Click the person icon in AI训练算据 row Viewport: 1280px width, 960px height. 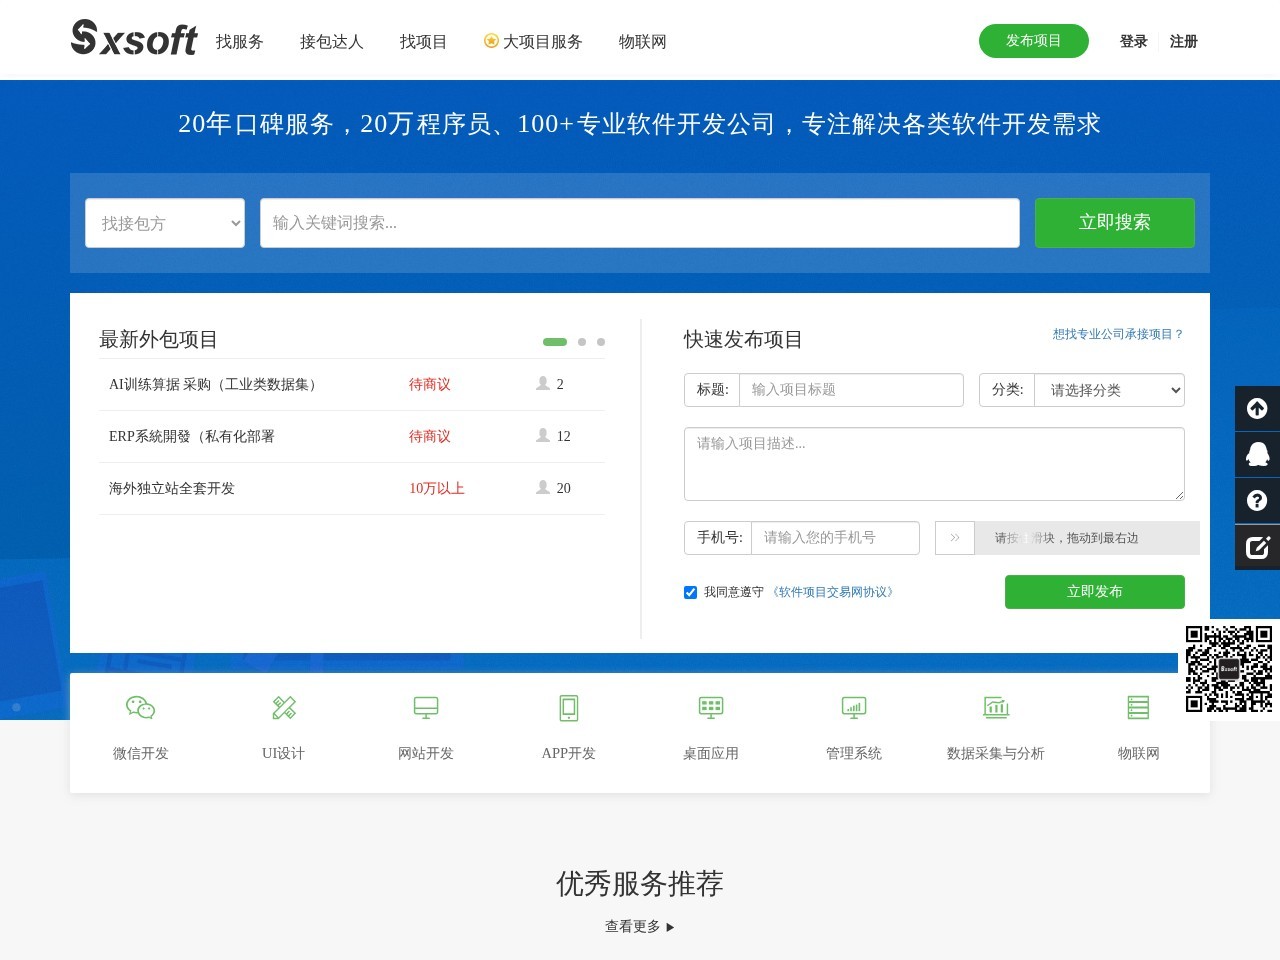click(543, 383)
